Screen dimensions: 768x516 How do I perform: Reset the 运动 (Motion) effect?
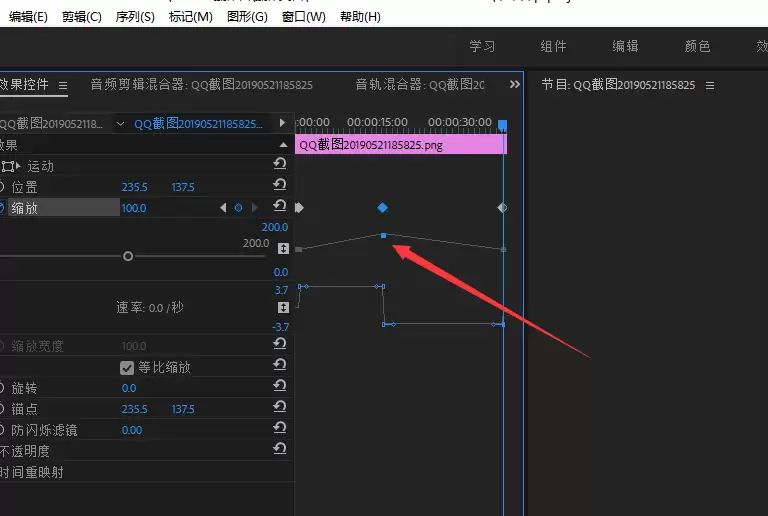coord(280,164)
